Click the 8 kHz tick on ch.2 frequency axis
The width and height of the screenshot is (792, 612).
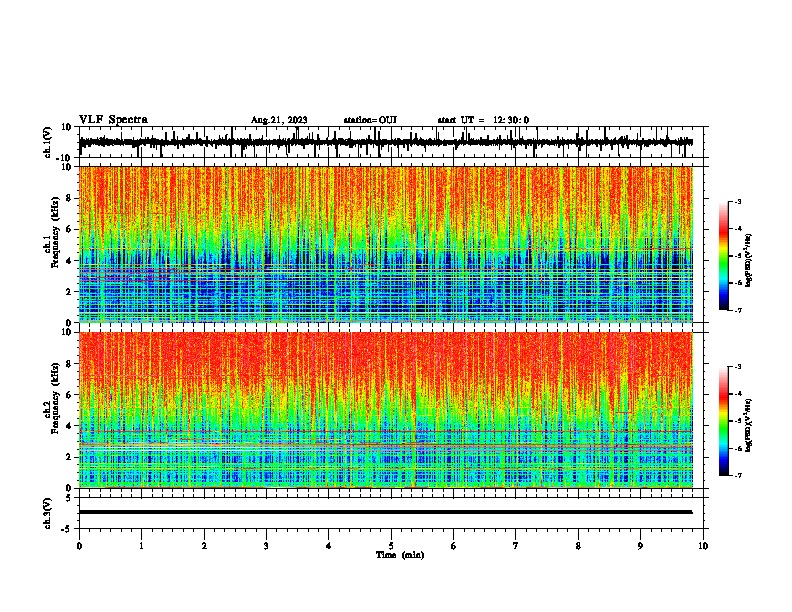tap(69, 364)
